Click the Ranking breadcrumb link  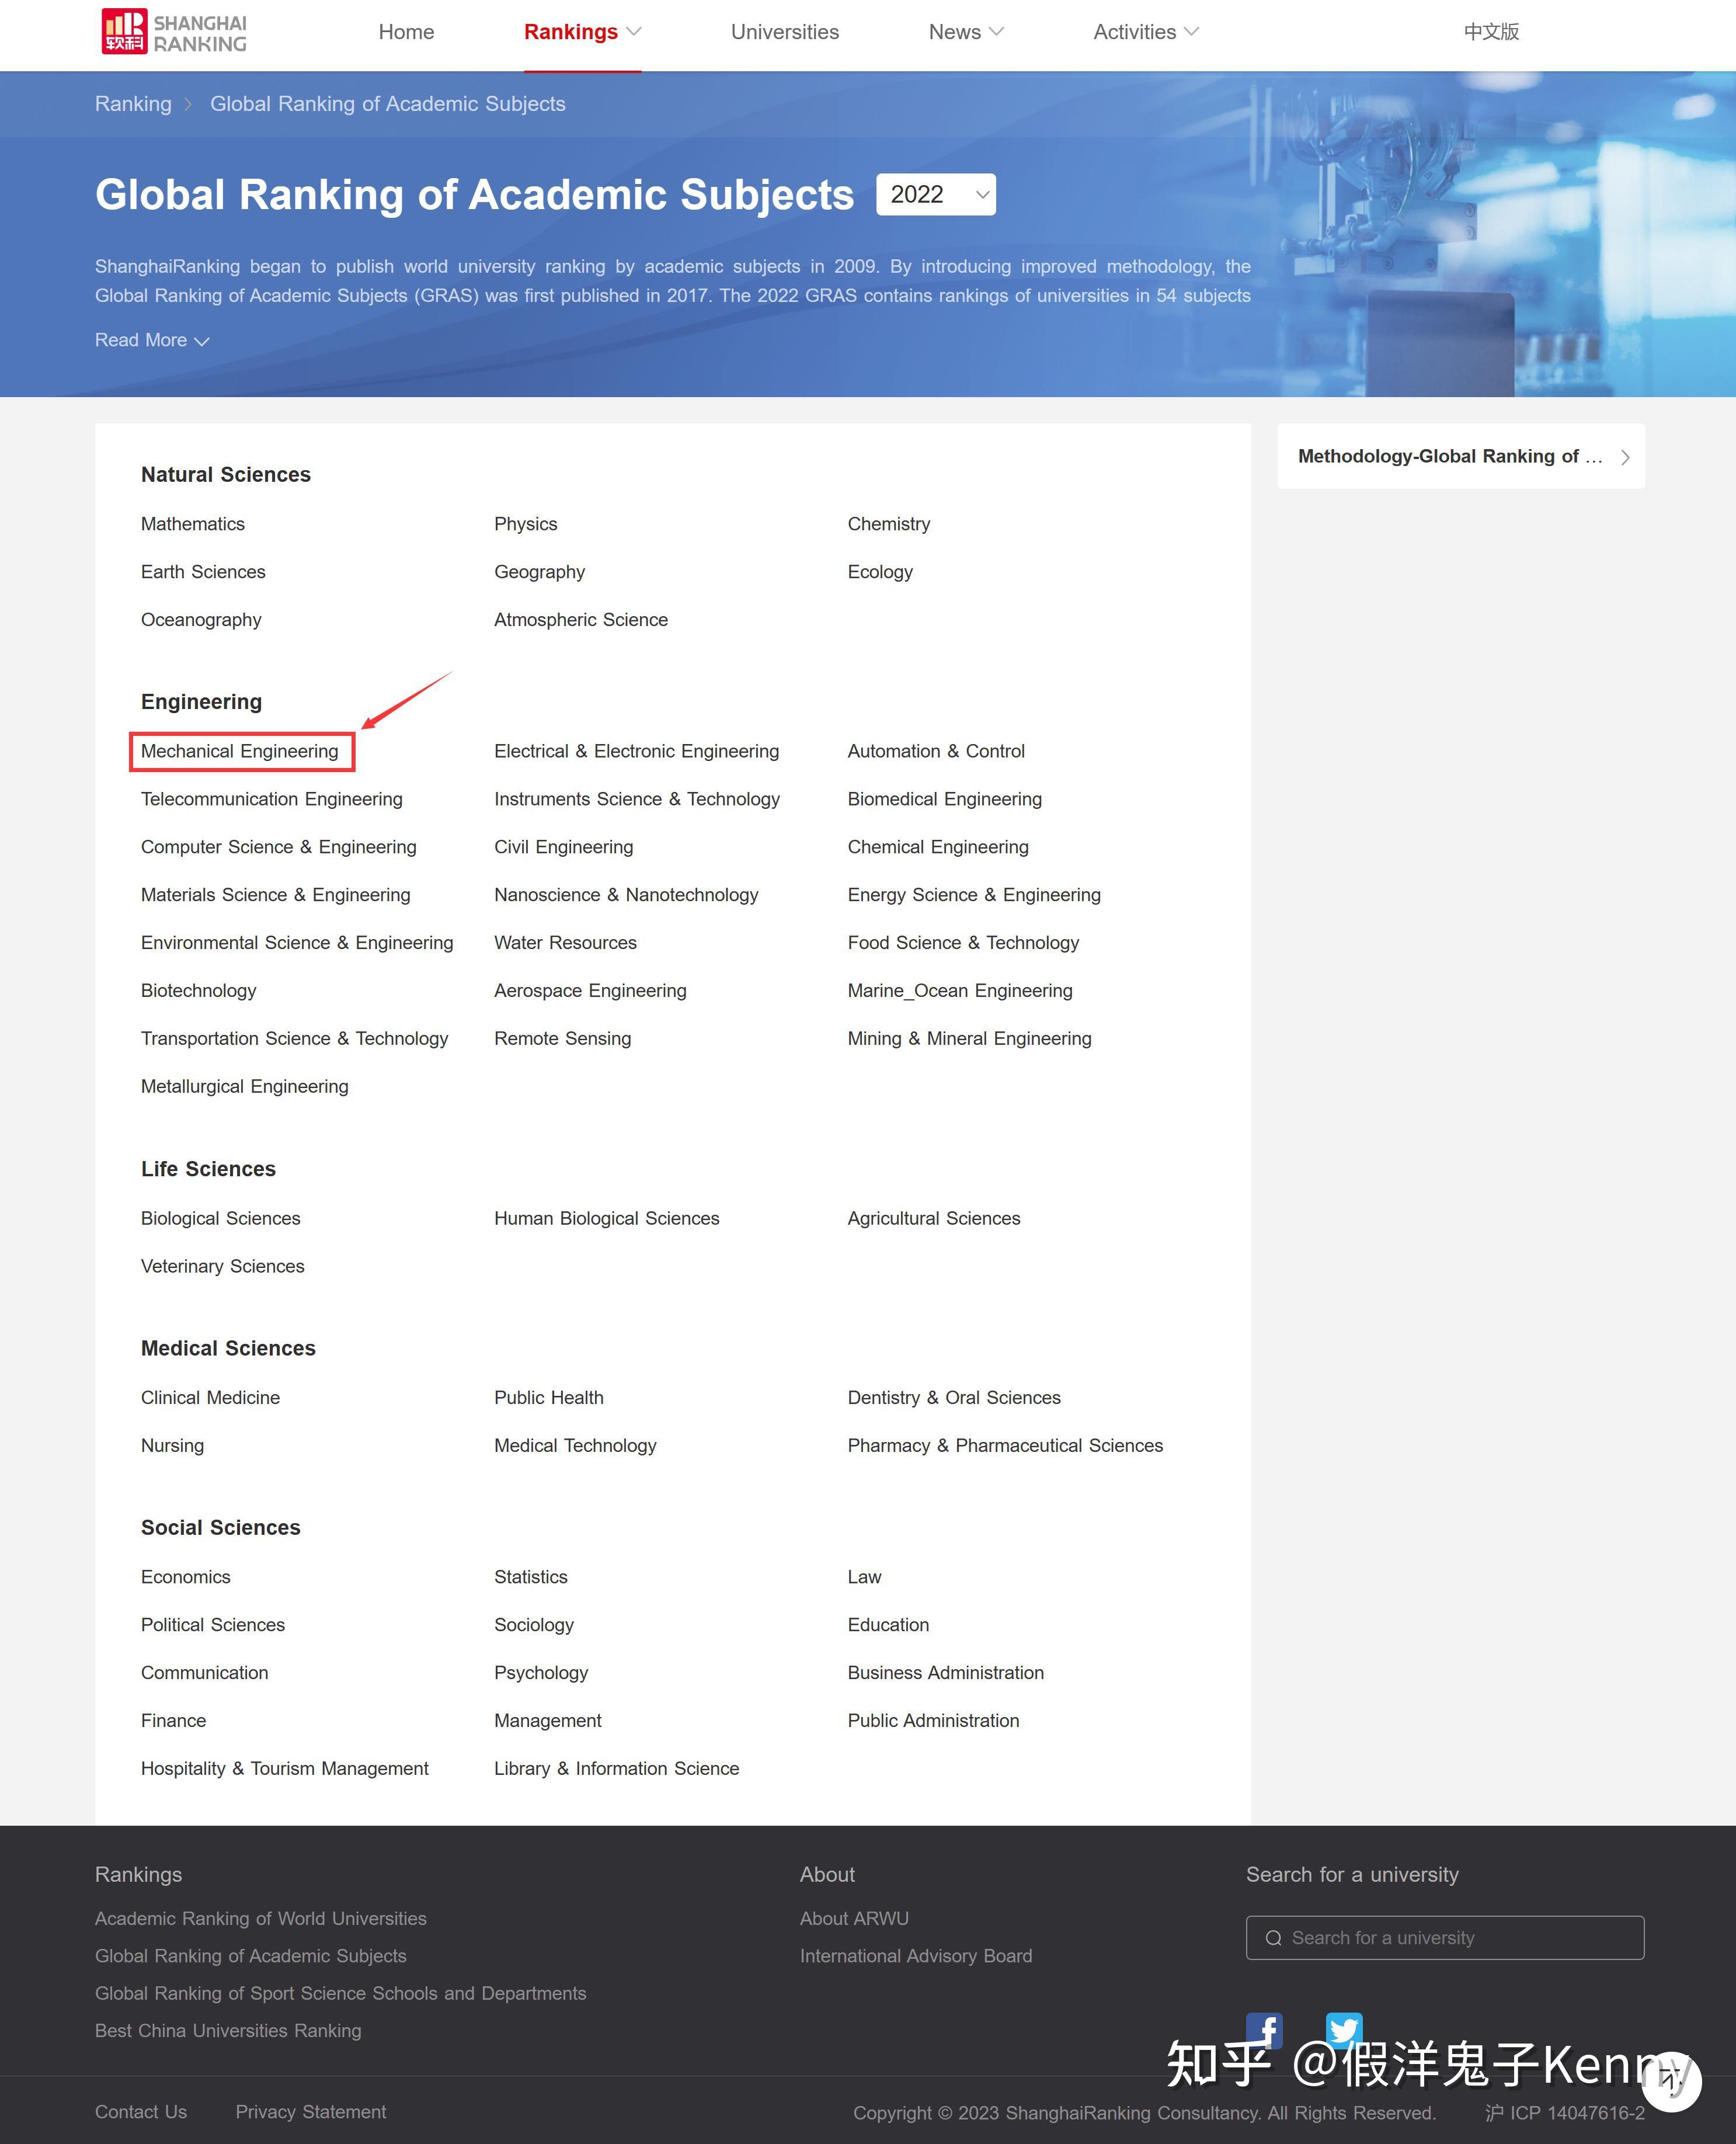point(133,104)
